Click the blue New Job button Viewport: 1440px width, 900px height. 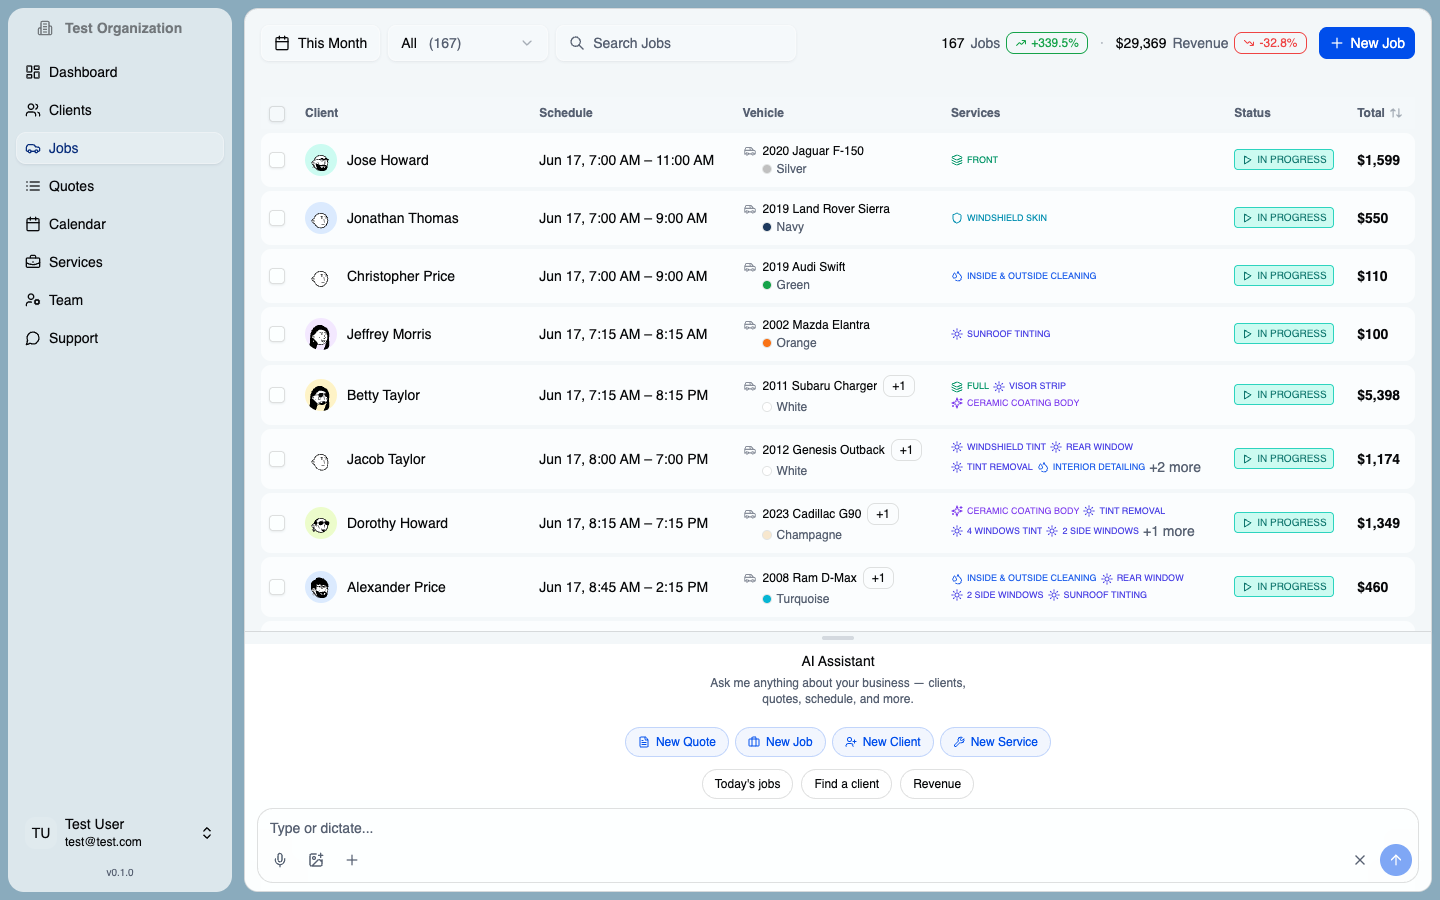tap(1367, 43)
